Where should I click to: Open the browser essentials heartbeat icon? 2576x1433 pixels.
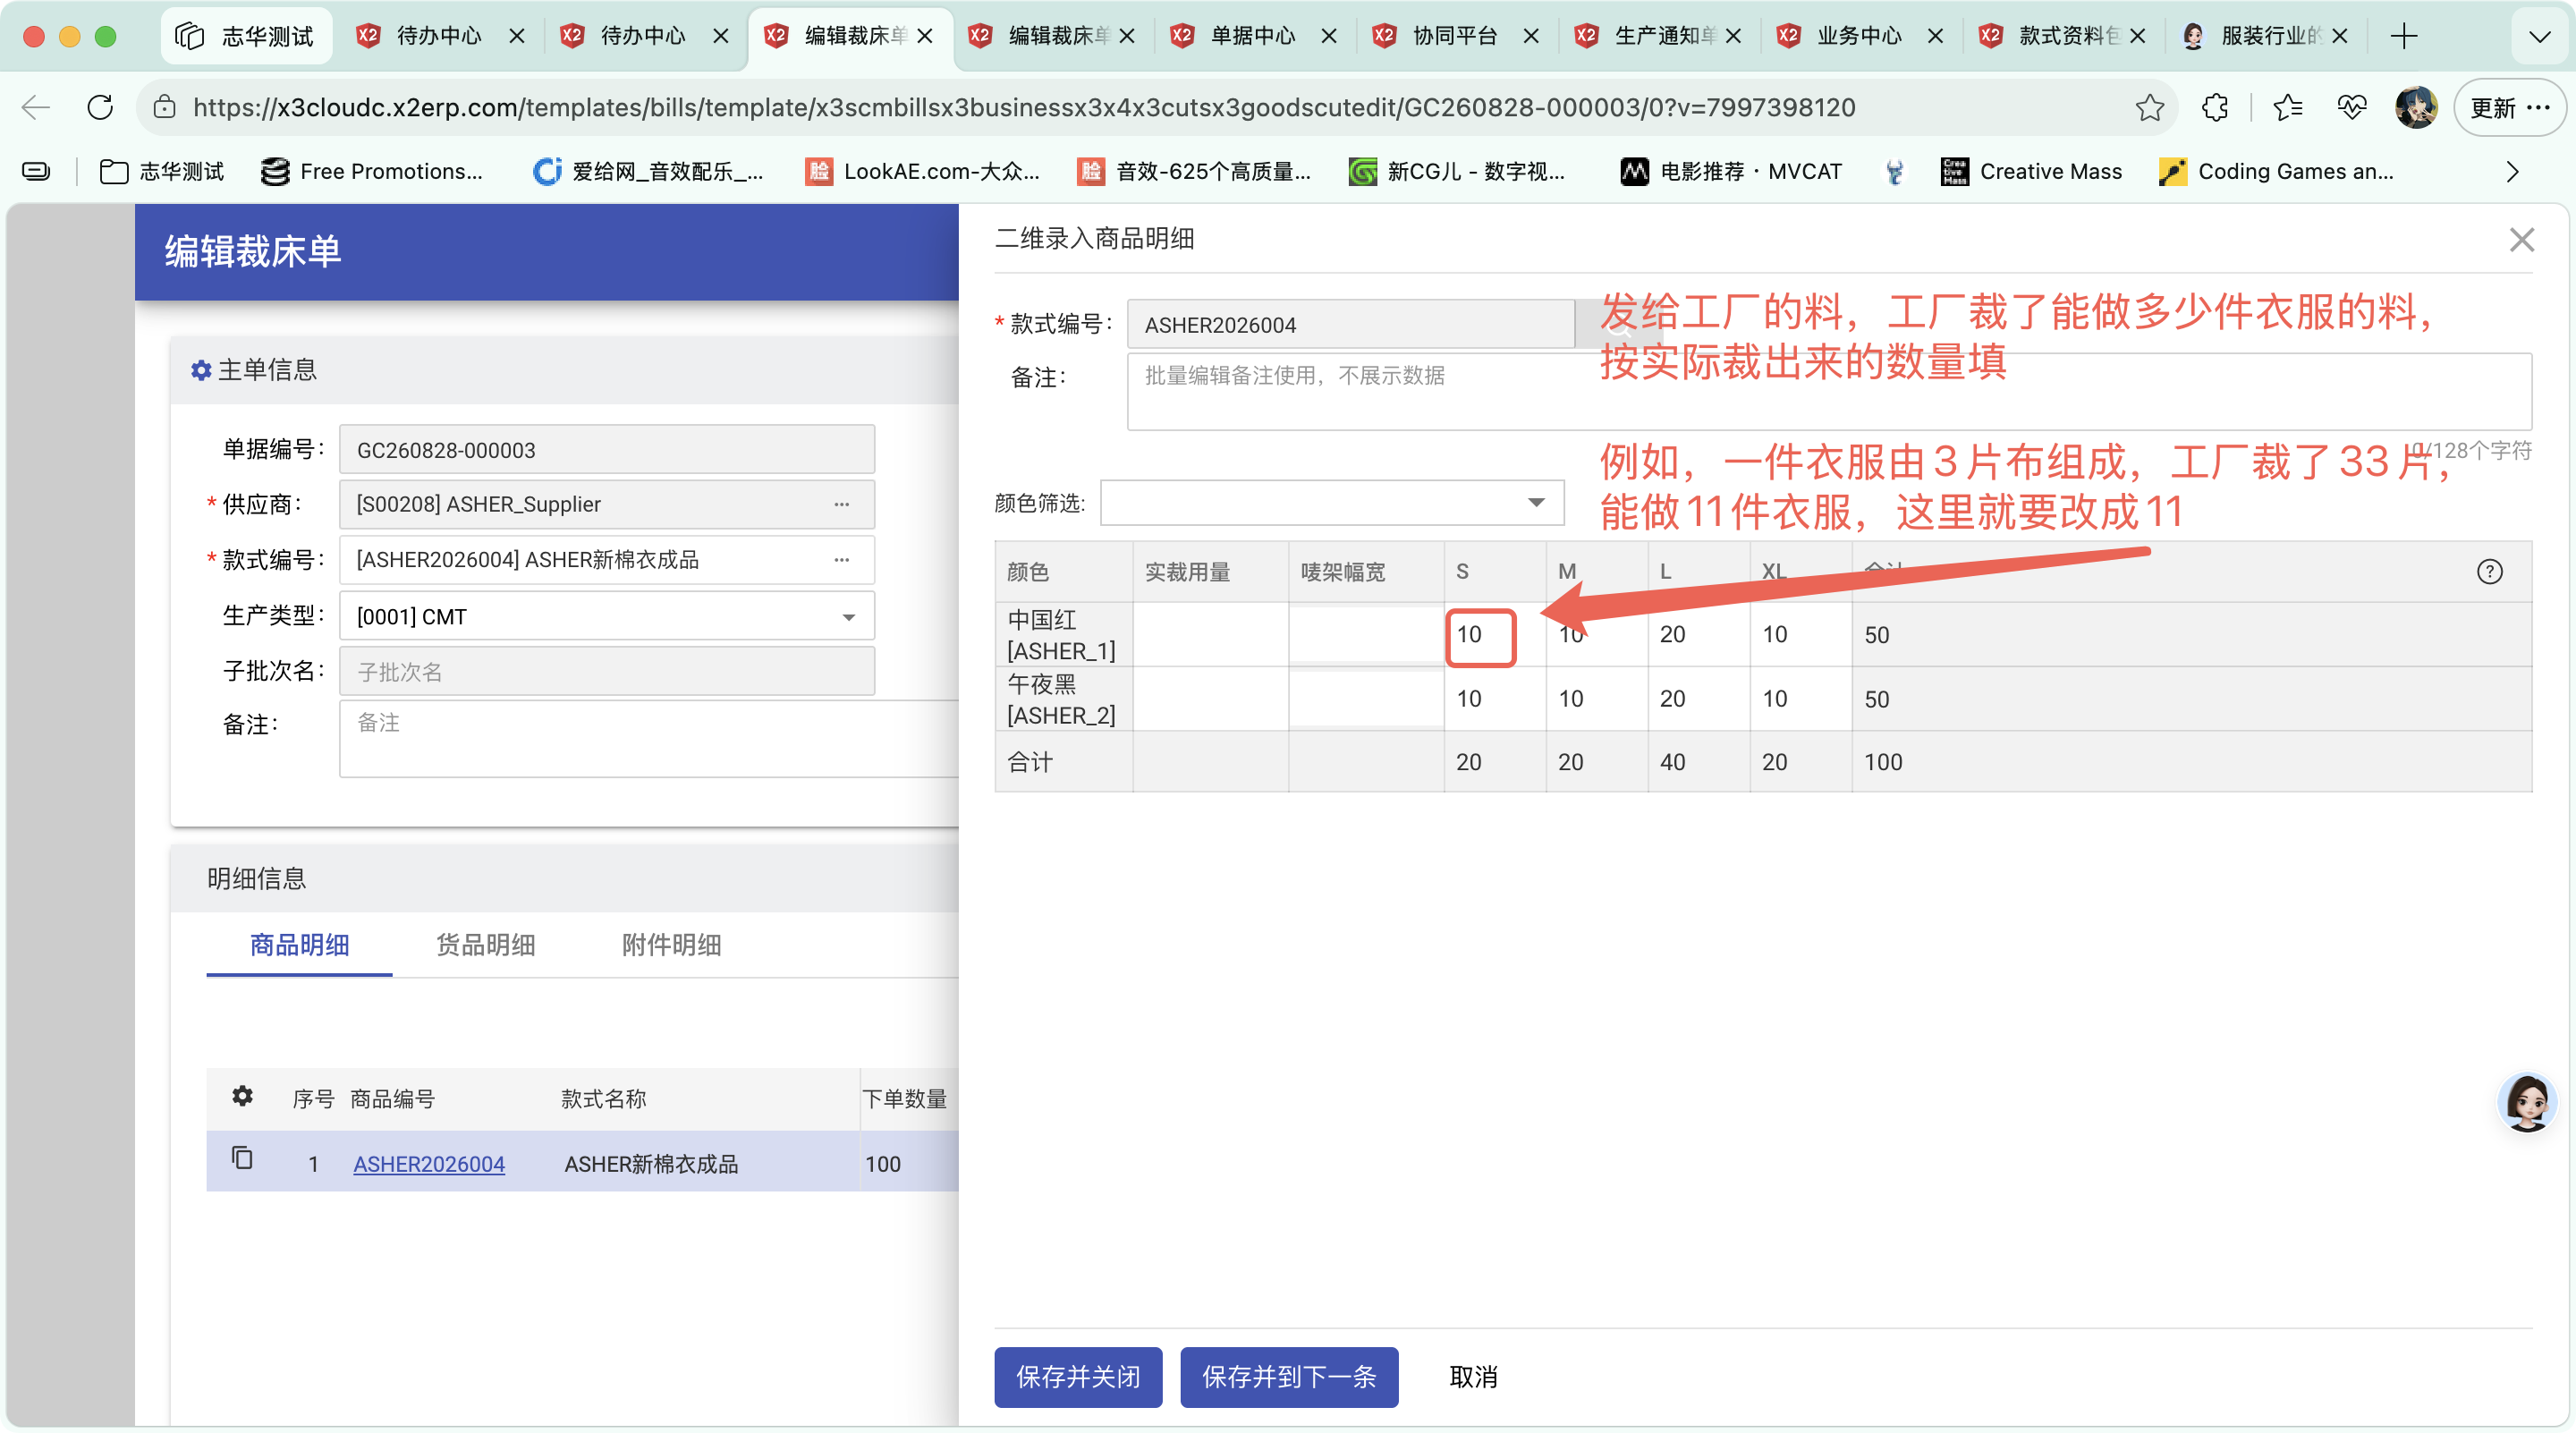[x=2352, y=107]
